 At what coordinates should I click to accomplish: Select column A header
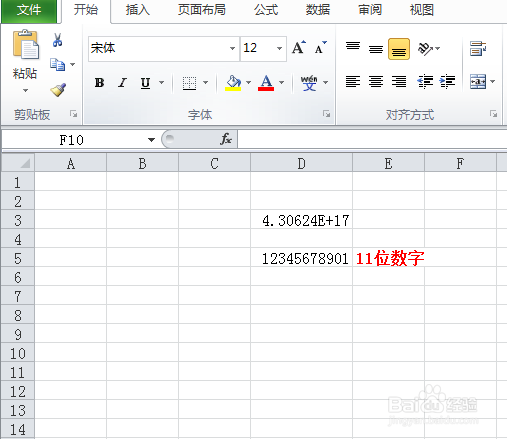tap(71, 163)
